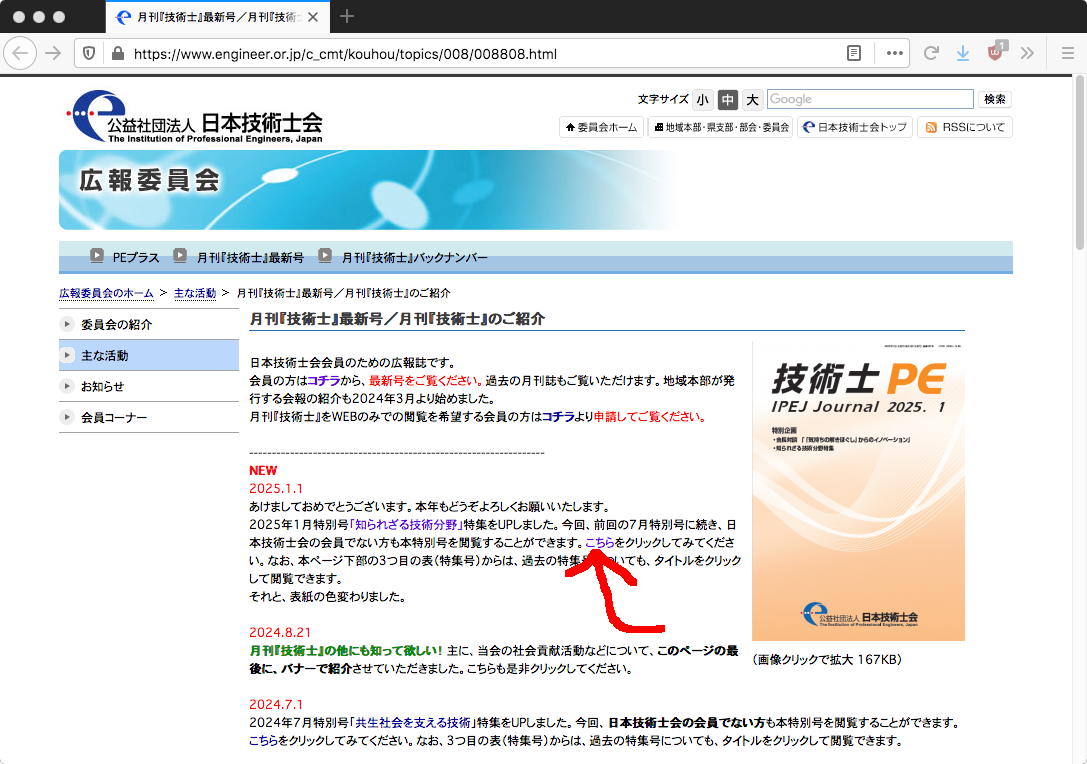Click the 日本技術士会 logo image
Image resolution: width=1087 pixels, height=764 pixels.
195,116
